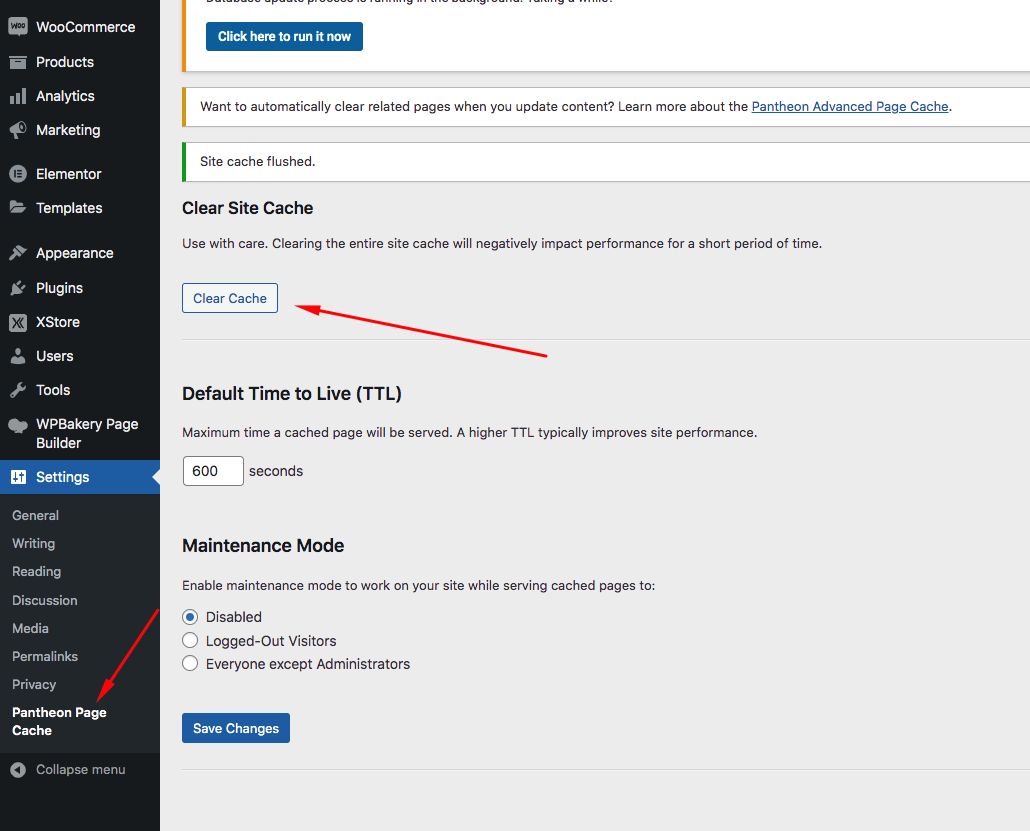
Task: Go to the Writing settings submenu
Action: pyautogui.click(x=34, y=544)
